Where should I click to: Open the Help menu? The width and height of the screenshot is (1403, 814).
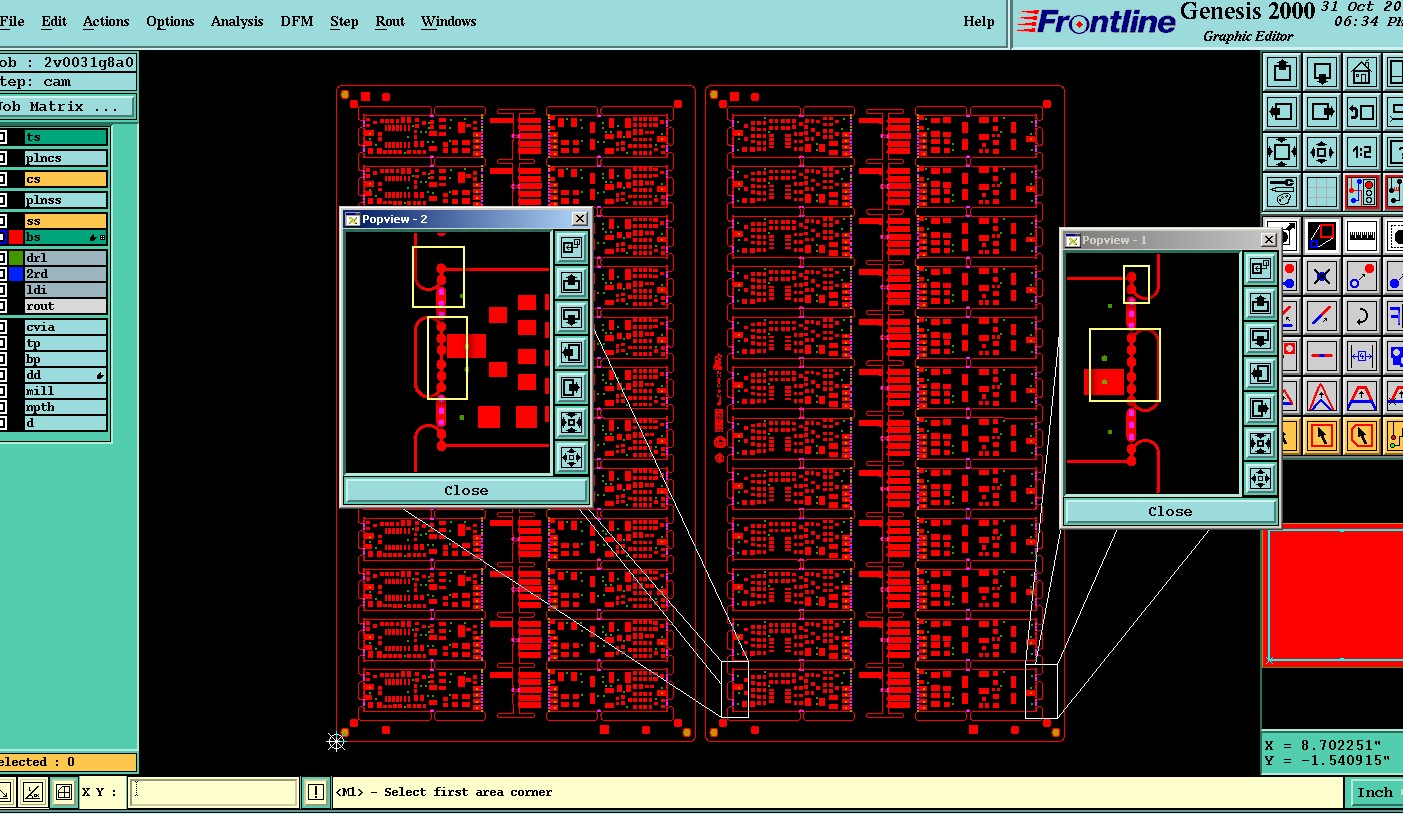pyautogui.click(x=979, y=21)
